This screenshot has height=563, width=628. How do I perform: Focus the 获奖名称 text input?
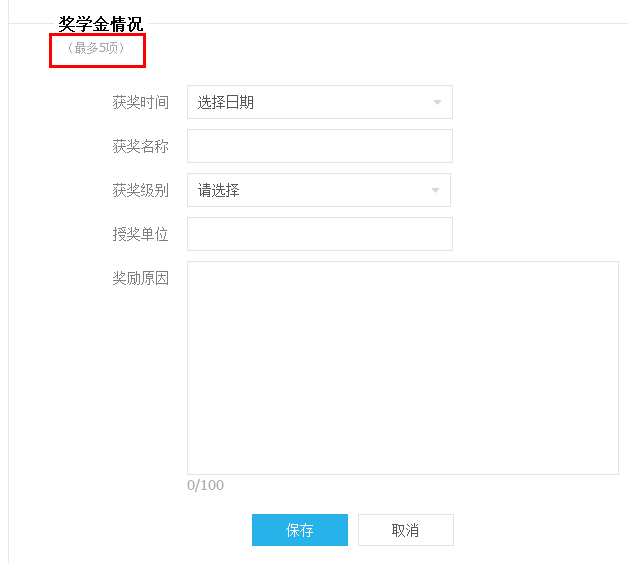pyautogui.click(x=320, y=146)
